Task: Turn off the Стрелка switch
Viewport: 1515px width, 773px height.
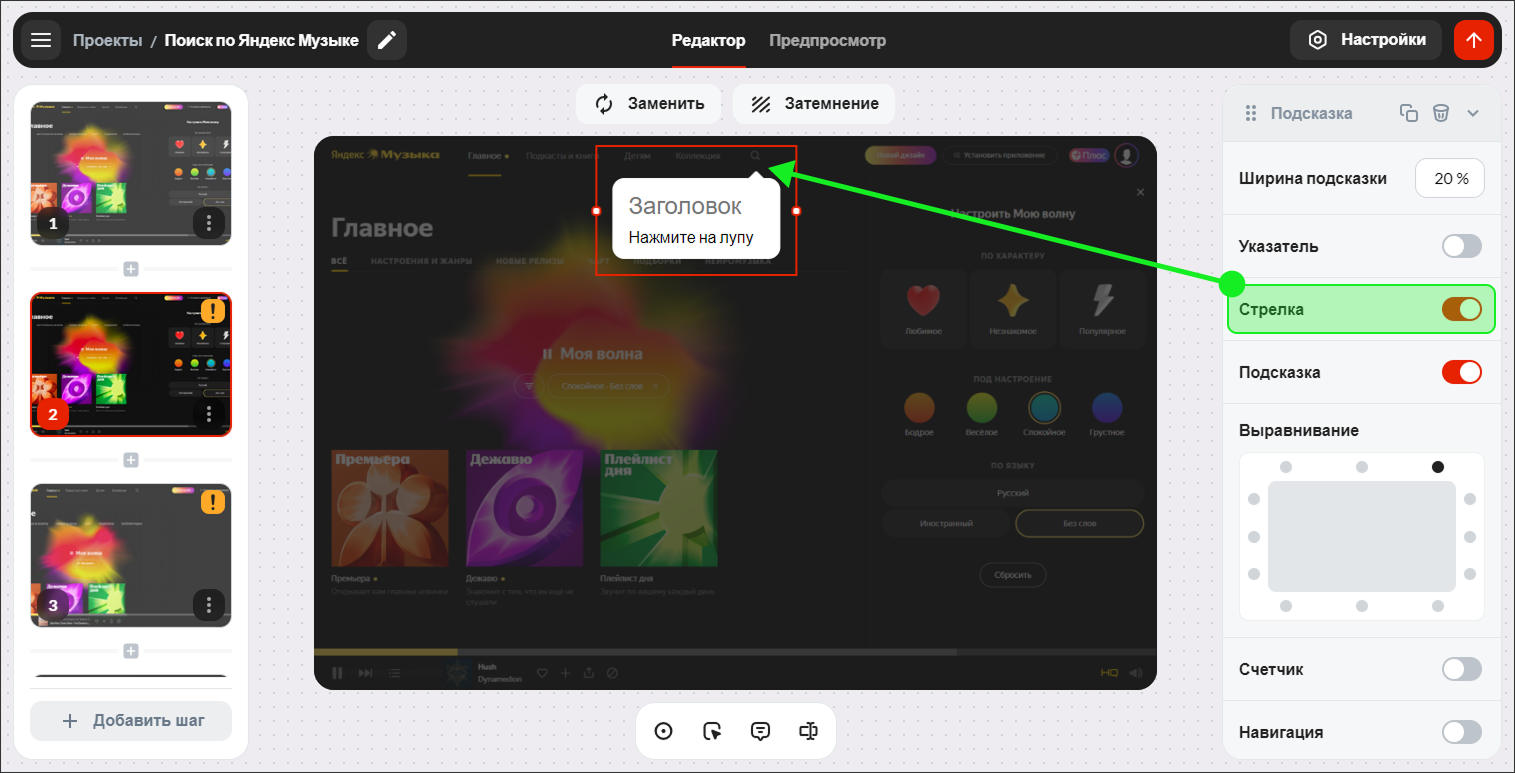Action: pos(1461,309)
